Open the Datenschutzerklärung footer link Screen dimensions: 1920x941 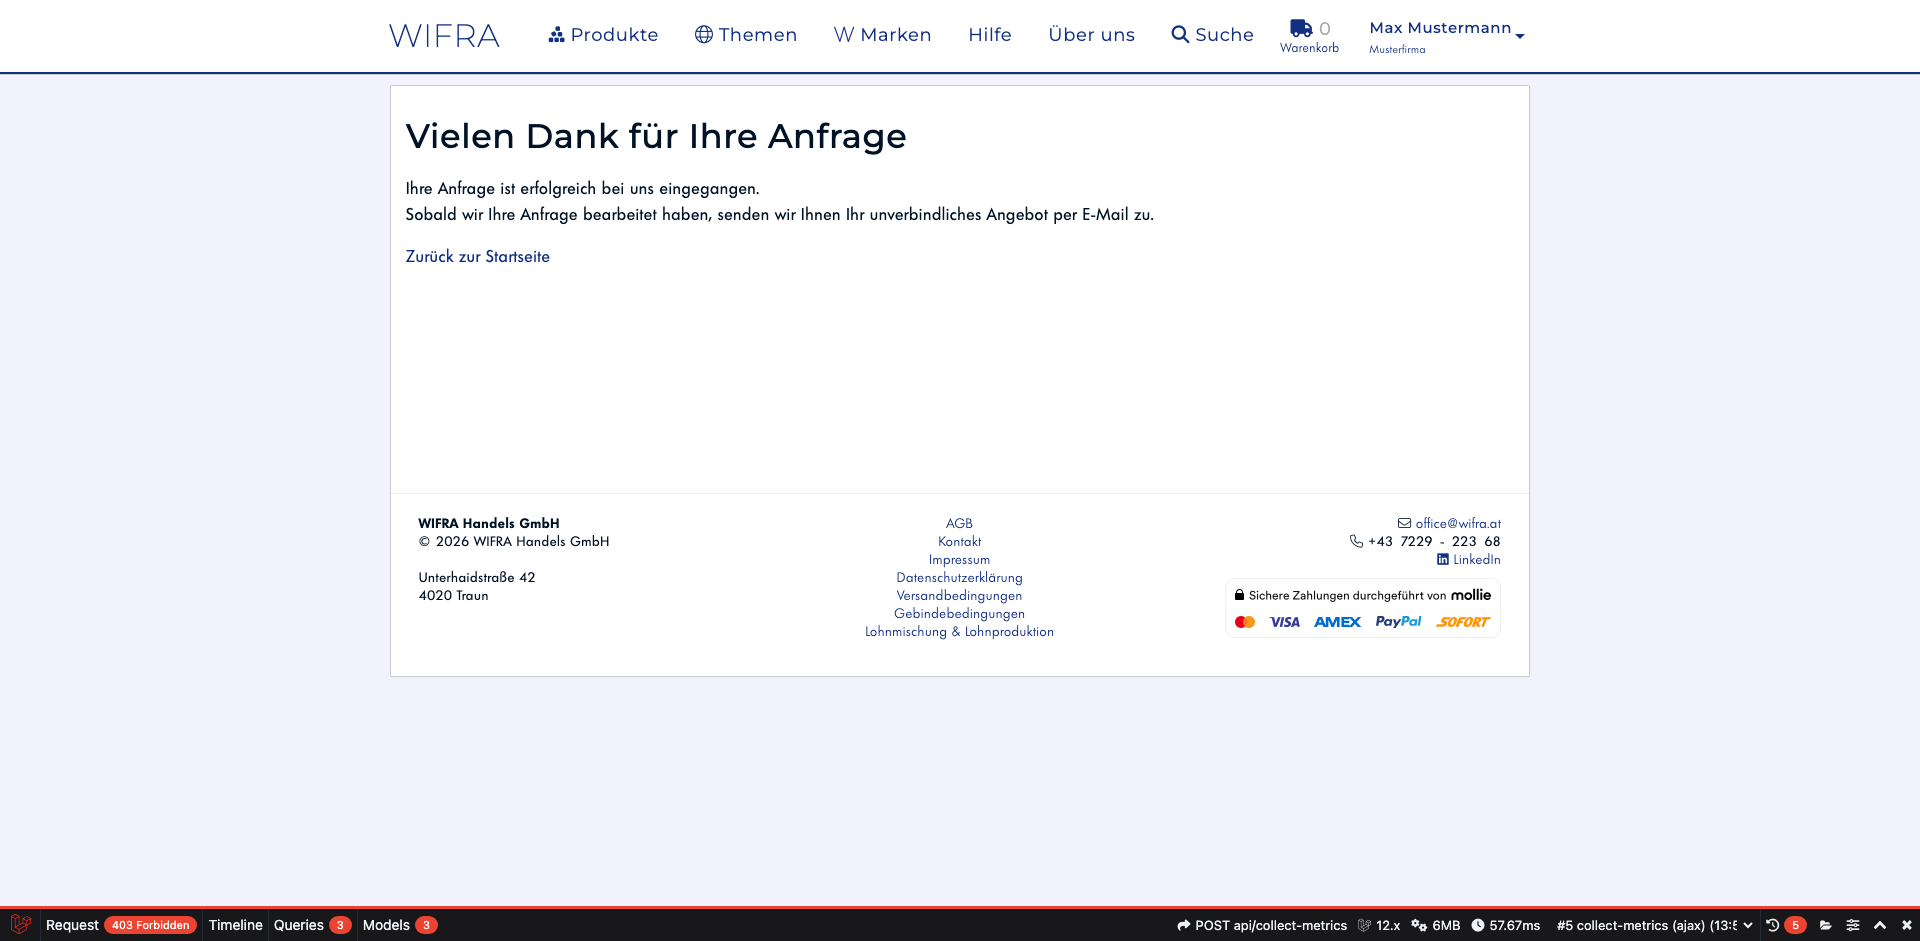click(959, 578)
